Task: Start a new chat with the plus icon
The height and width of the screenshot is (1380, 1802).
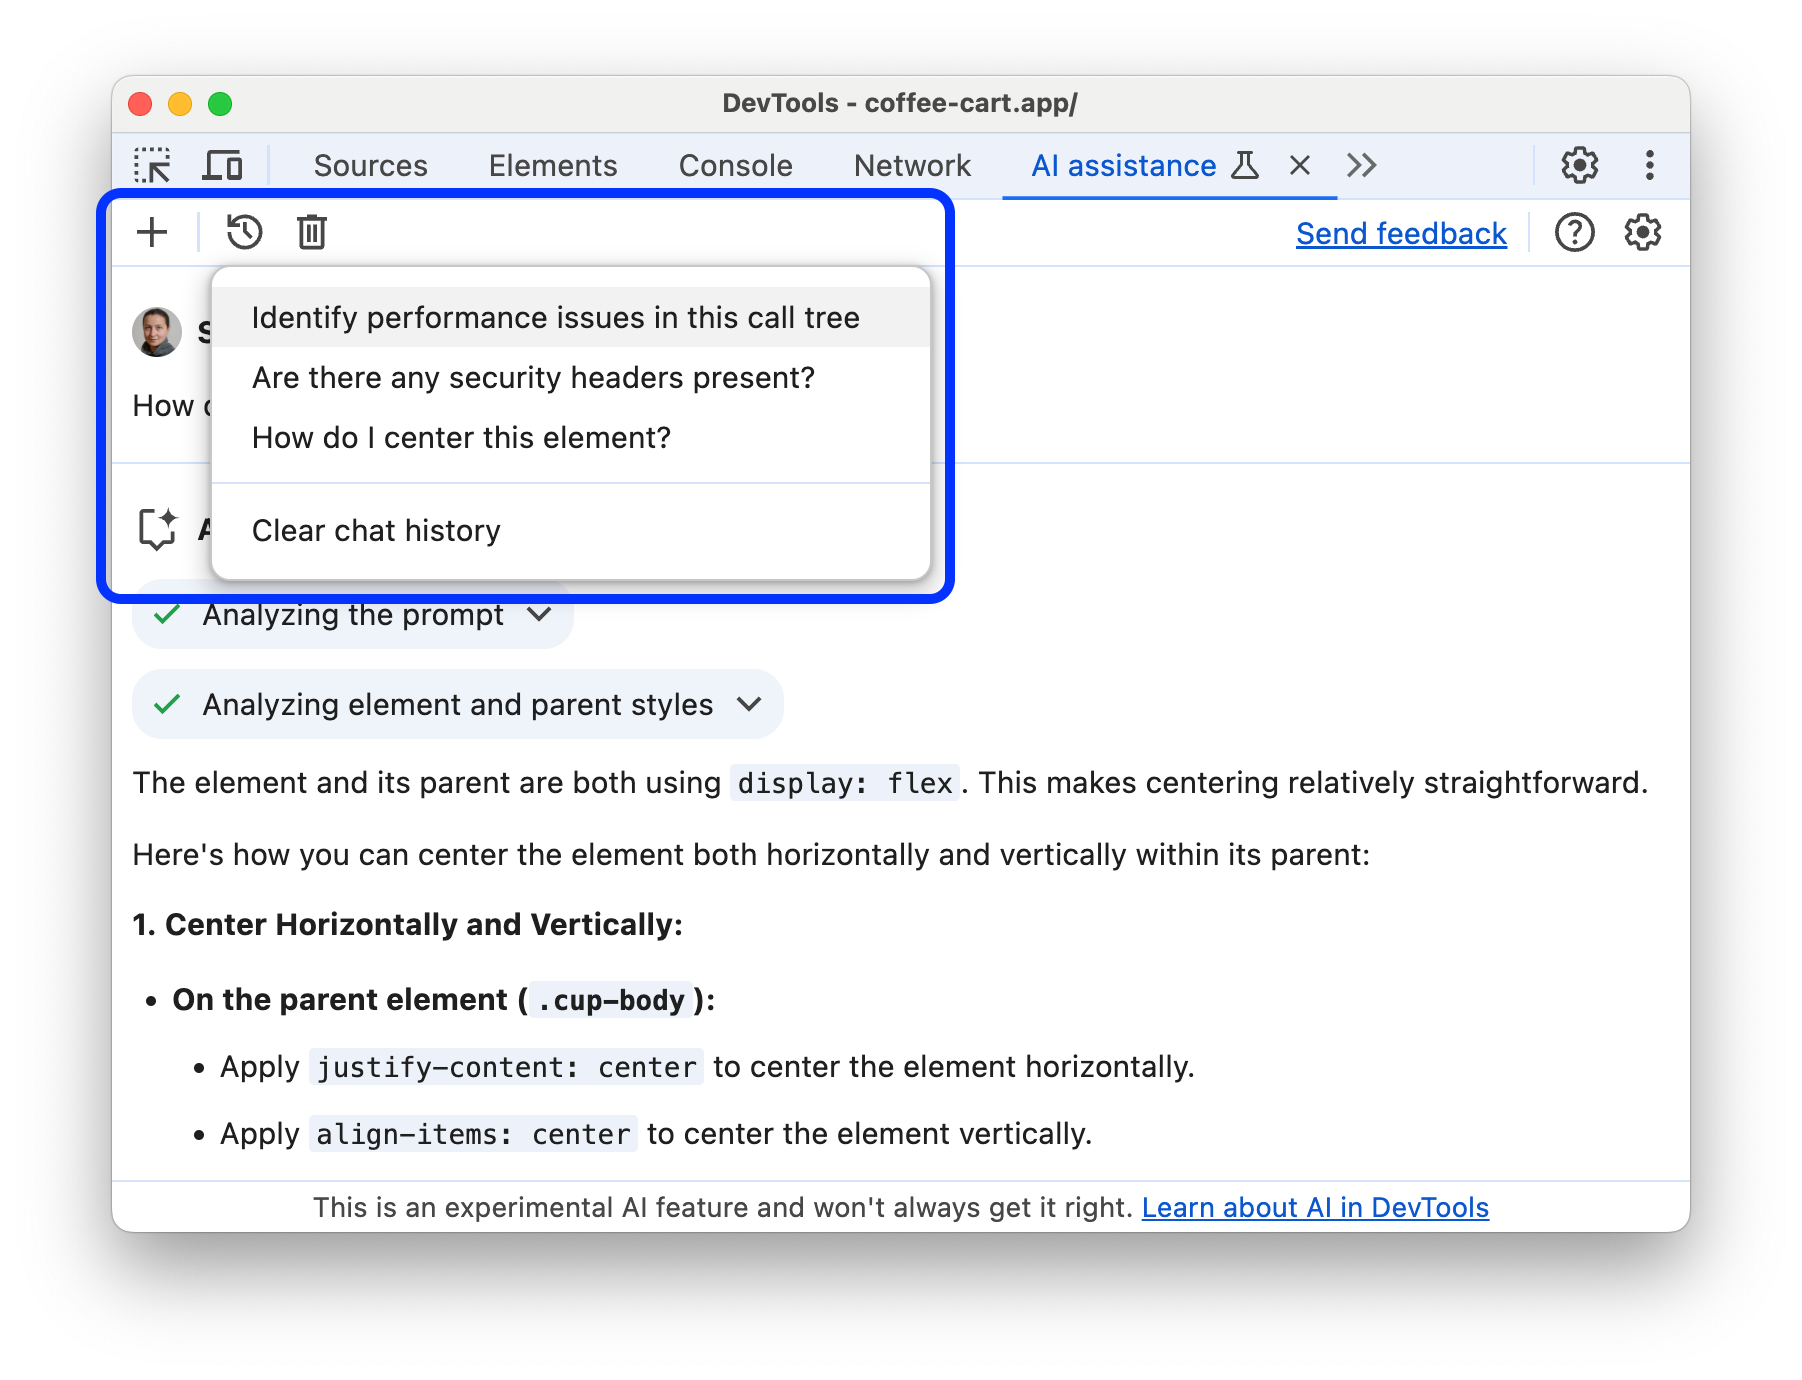Action: 152,232
